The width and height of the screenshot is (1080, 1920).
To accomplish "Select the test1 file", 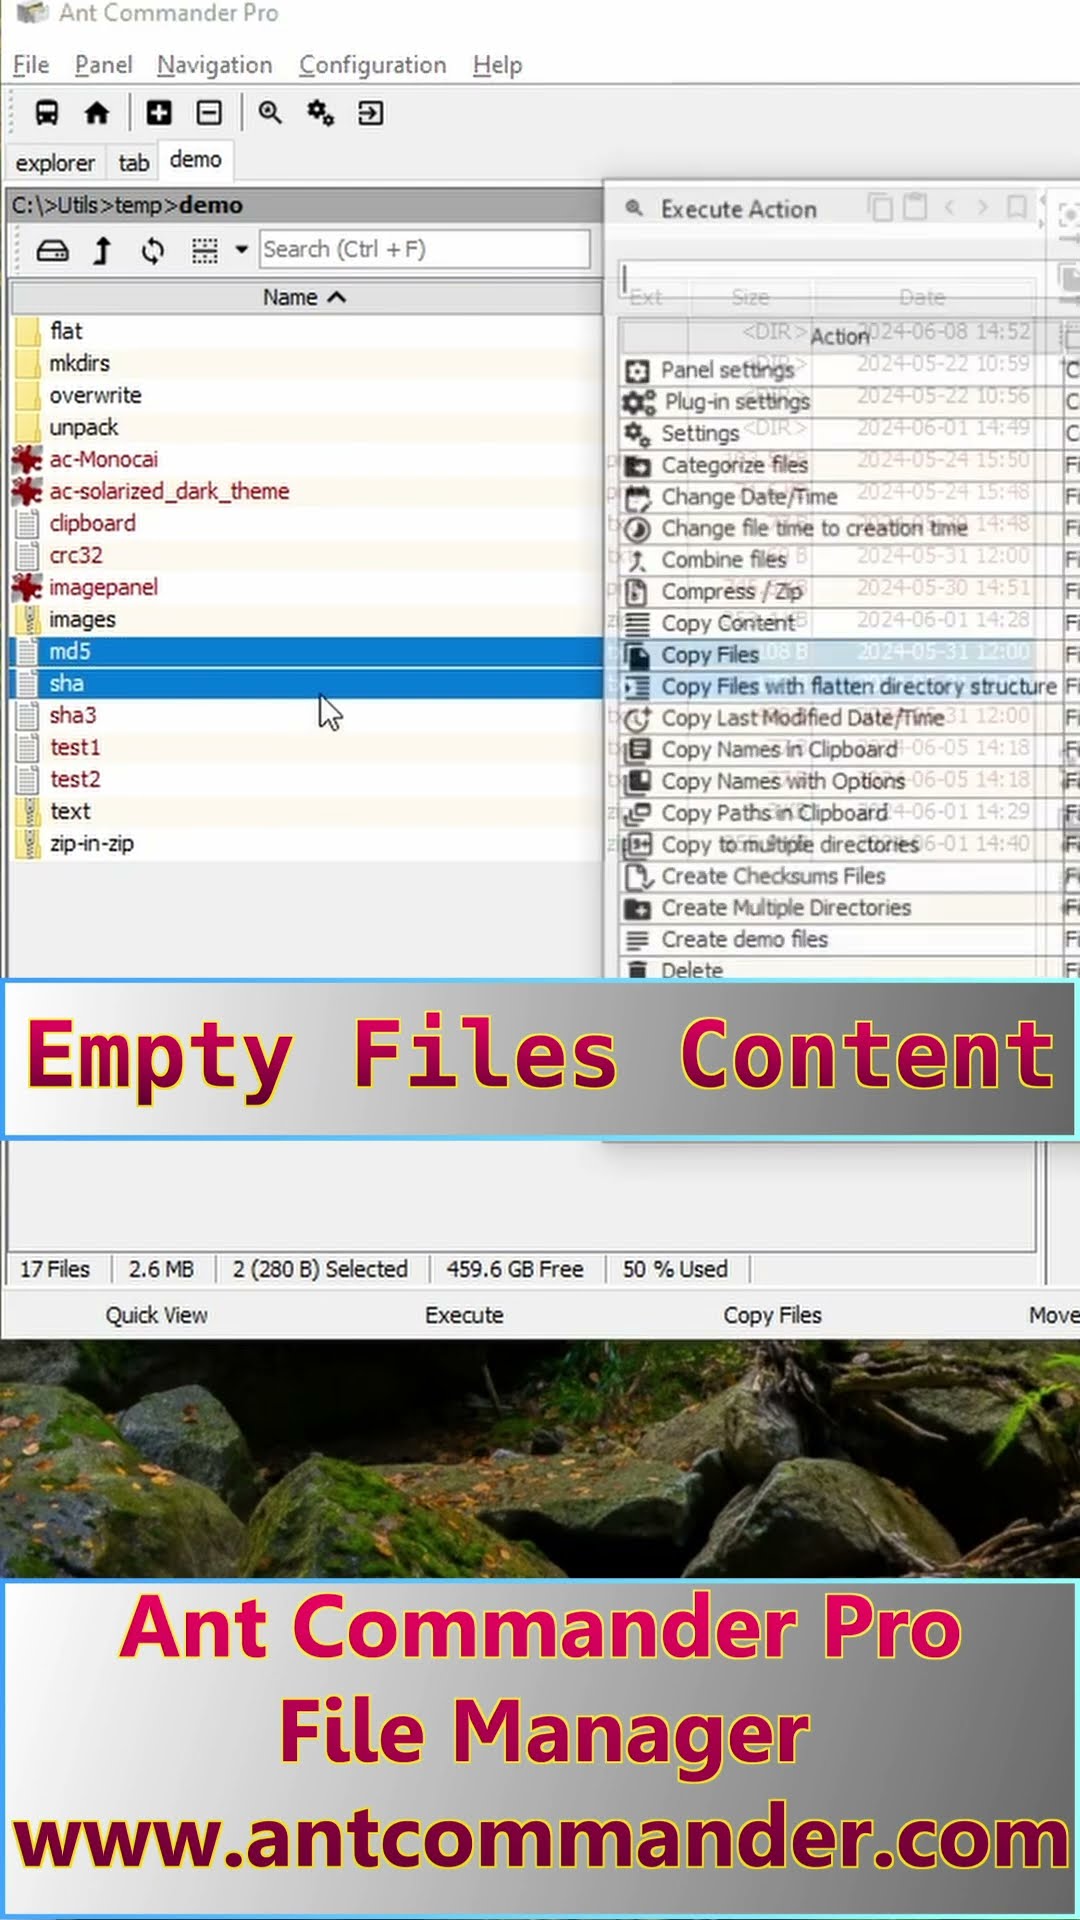I will (x=305, y=747).
